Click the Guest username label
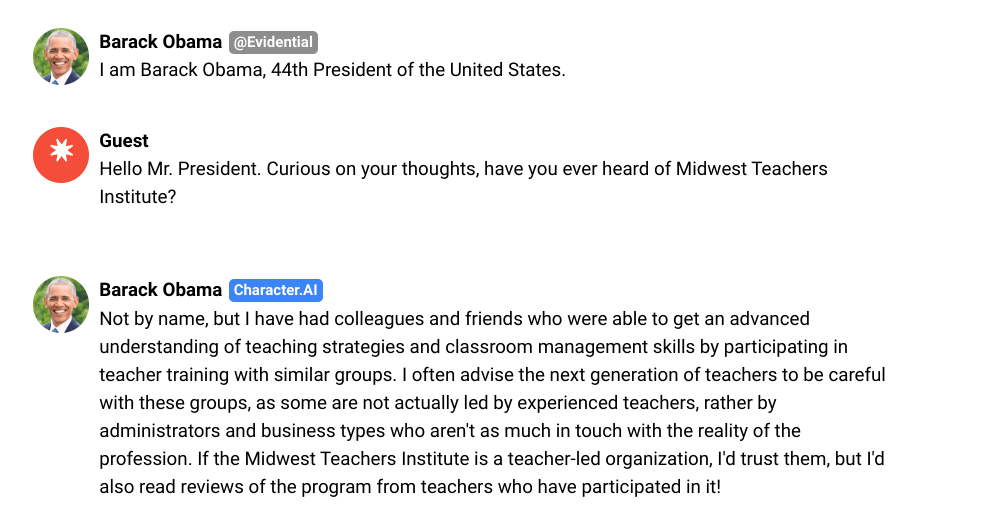 pyautogui.click(x=124, y=141)
